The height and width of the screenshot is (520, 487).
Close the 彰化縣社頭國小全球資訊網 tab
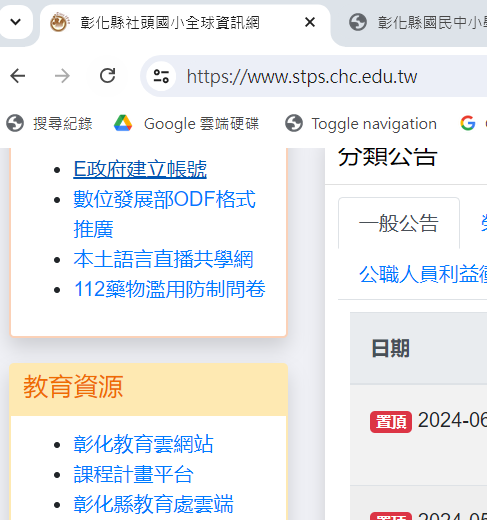click(310, 22)
